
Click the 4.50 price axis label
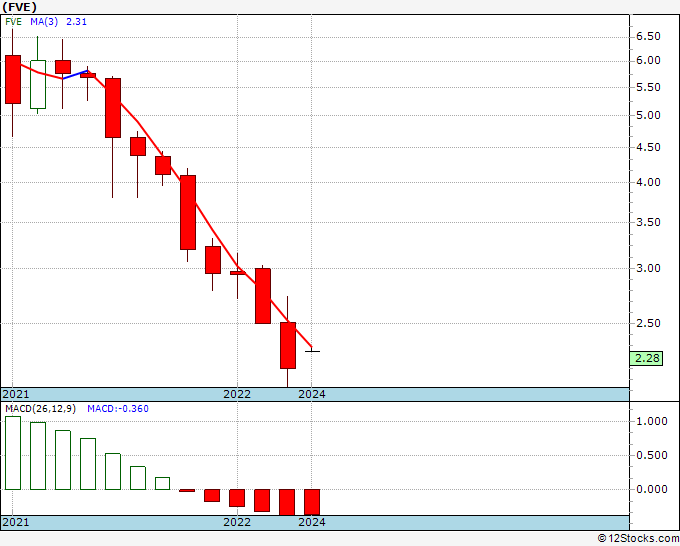[x=648, y=147]
